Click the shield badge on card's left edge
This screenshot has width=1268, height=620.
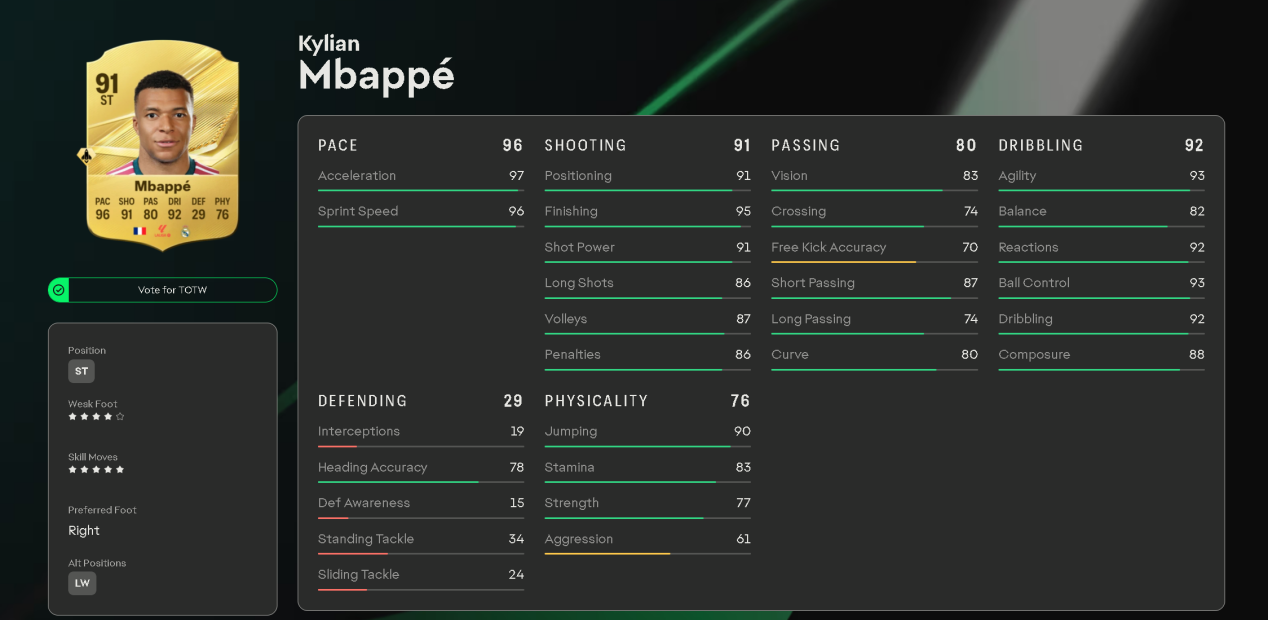(85, 157)
